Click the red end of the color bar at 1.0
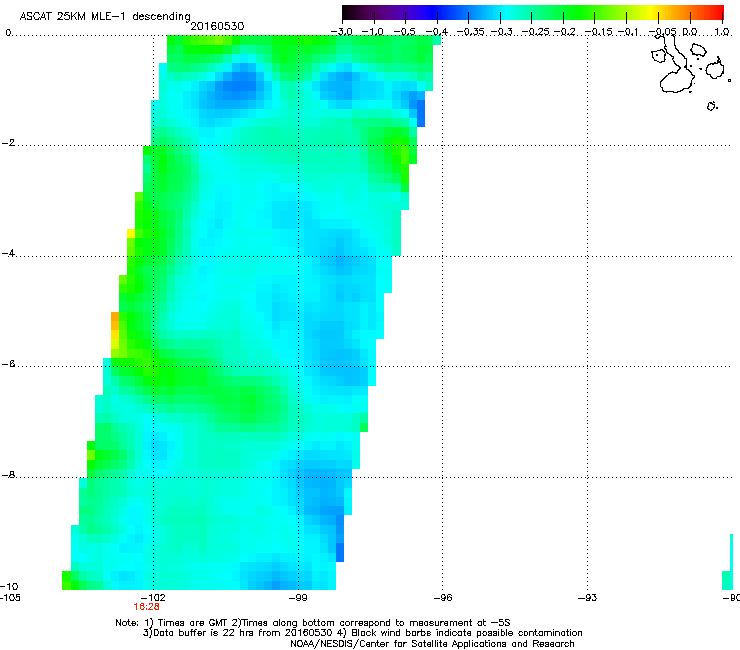The width and height of the screenshot is (740, 650). (x=719, y=13)
